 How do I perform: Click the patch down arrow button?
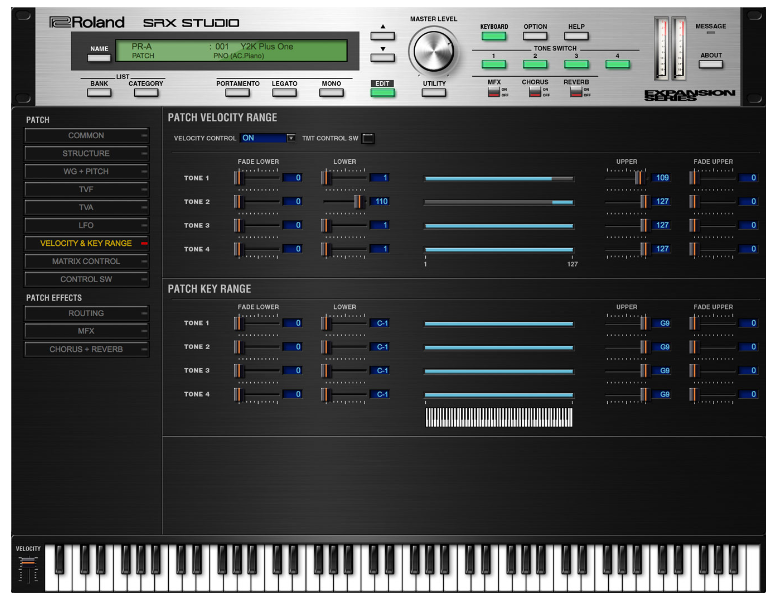(x=383, y=58)
